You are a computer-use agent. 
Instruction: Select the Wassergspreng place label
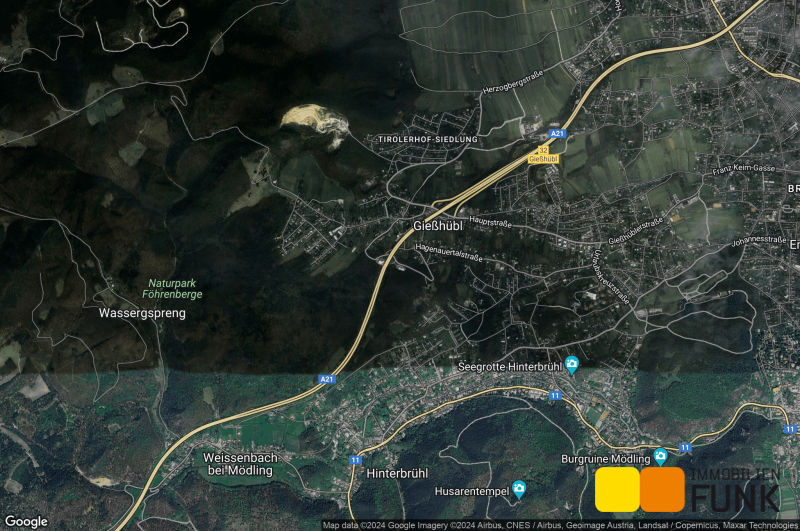[x=142, y=312]
